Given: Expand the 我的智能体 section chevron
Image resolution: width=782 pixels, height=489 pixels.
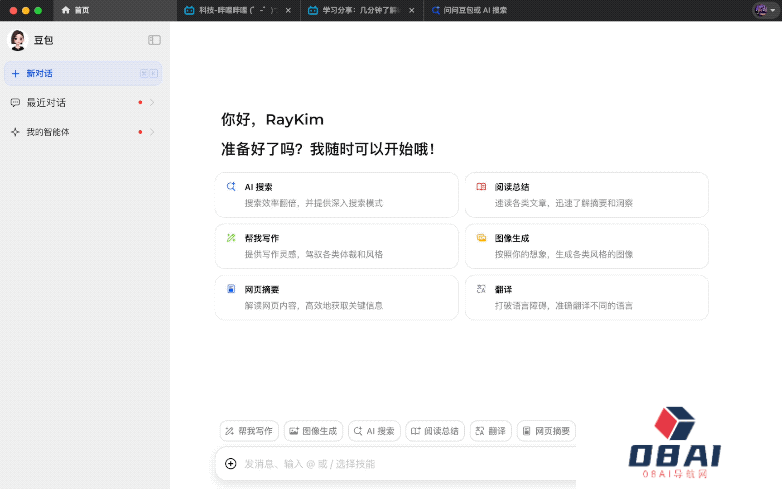Looking at the screenshot, I should pyautogui.click(x=152, y=132).
